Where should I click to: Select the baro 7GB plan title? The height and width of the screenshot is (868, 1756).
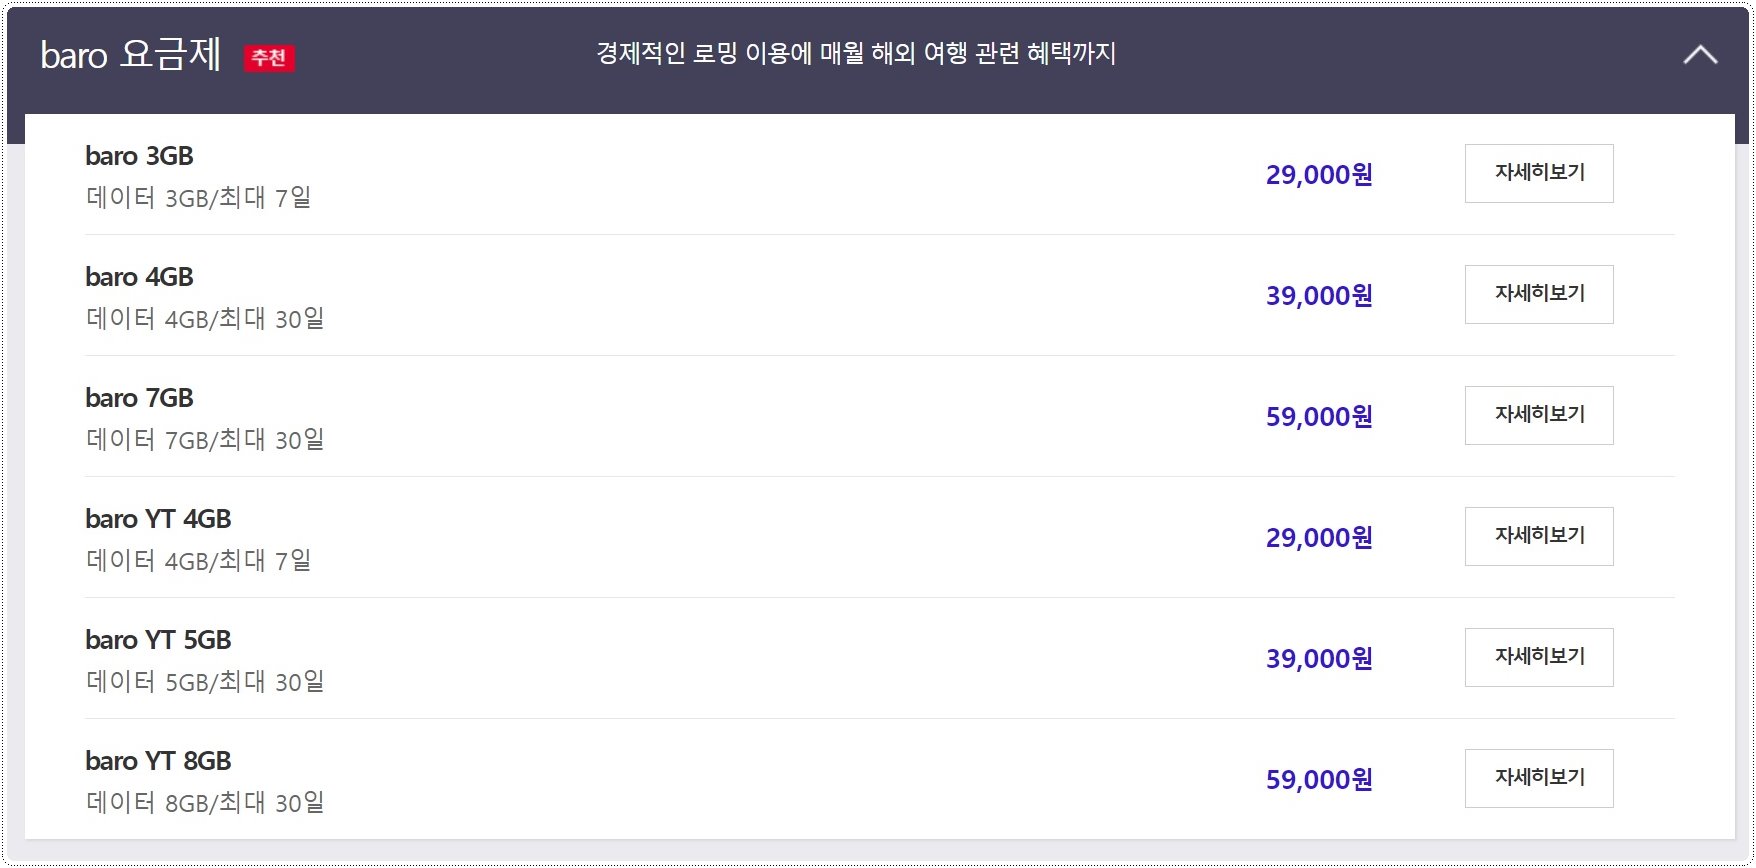[x=139, y=398]
